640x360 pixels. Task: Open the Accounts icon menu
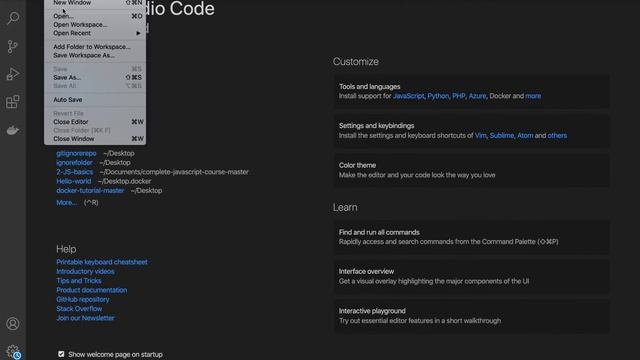13,324
